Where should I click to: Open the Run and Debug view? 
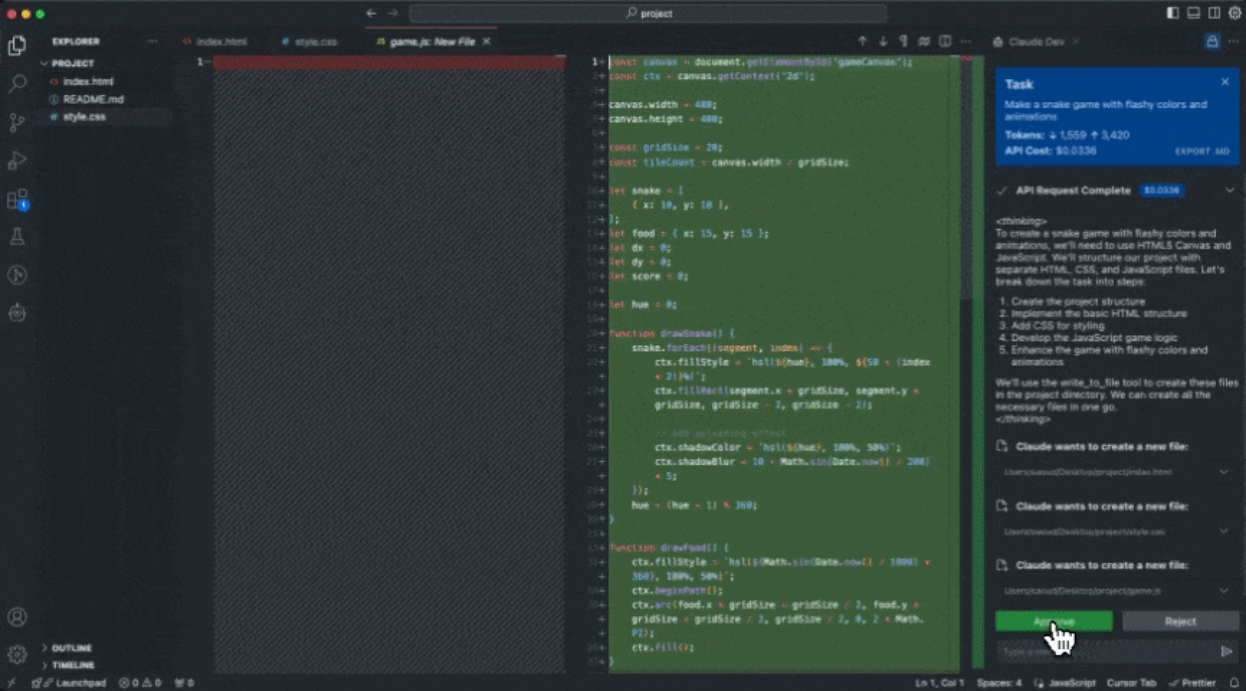point(17,160)
